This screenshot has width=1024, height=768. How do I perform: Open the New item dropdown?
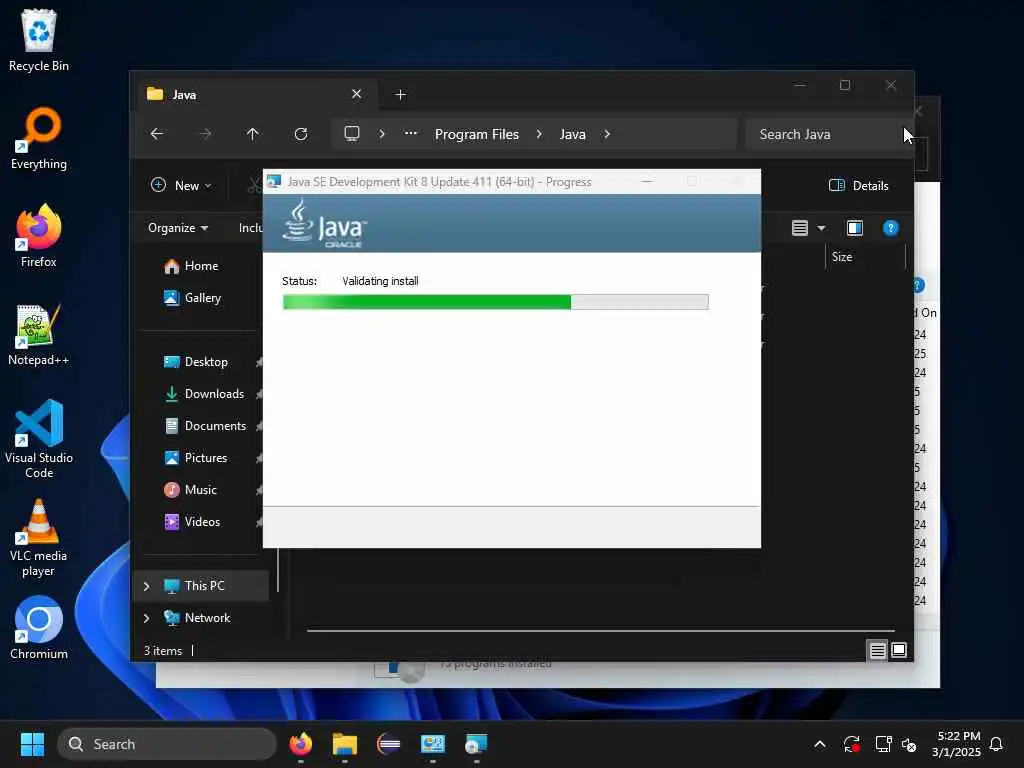[181, 185]
